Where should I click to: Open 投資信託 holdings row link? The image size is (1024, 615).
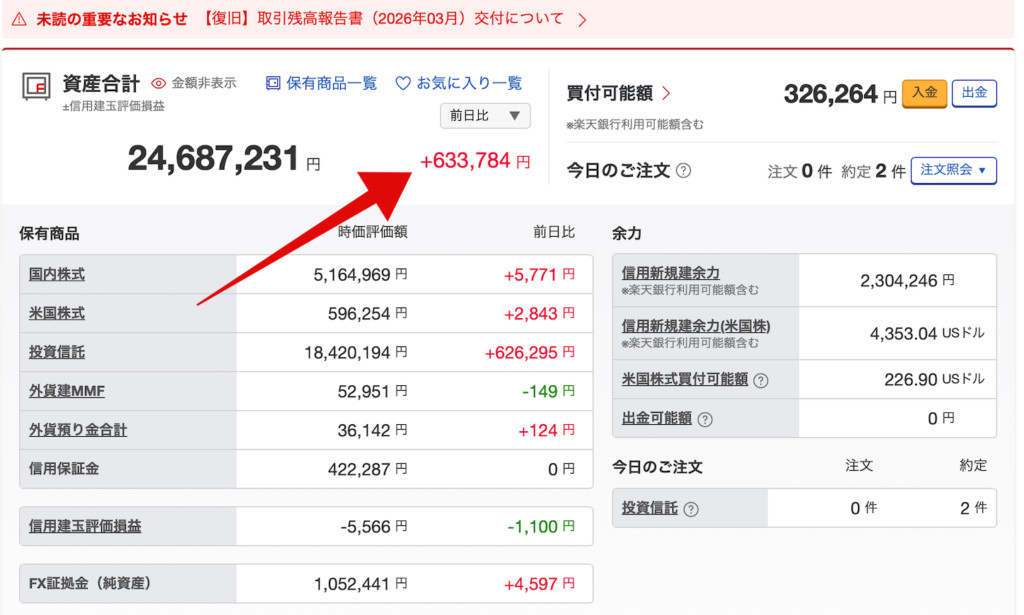click(57, 352)
